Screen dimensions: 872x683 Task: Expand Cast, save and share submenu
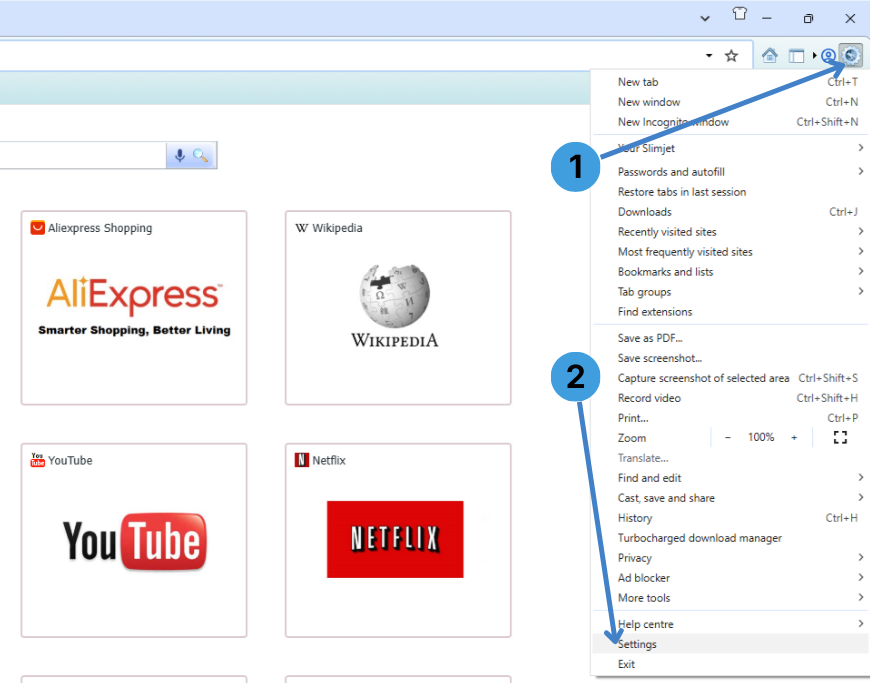coord(730,498)
